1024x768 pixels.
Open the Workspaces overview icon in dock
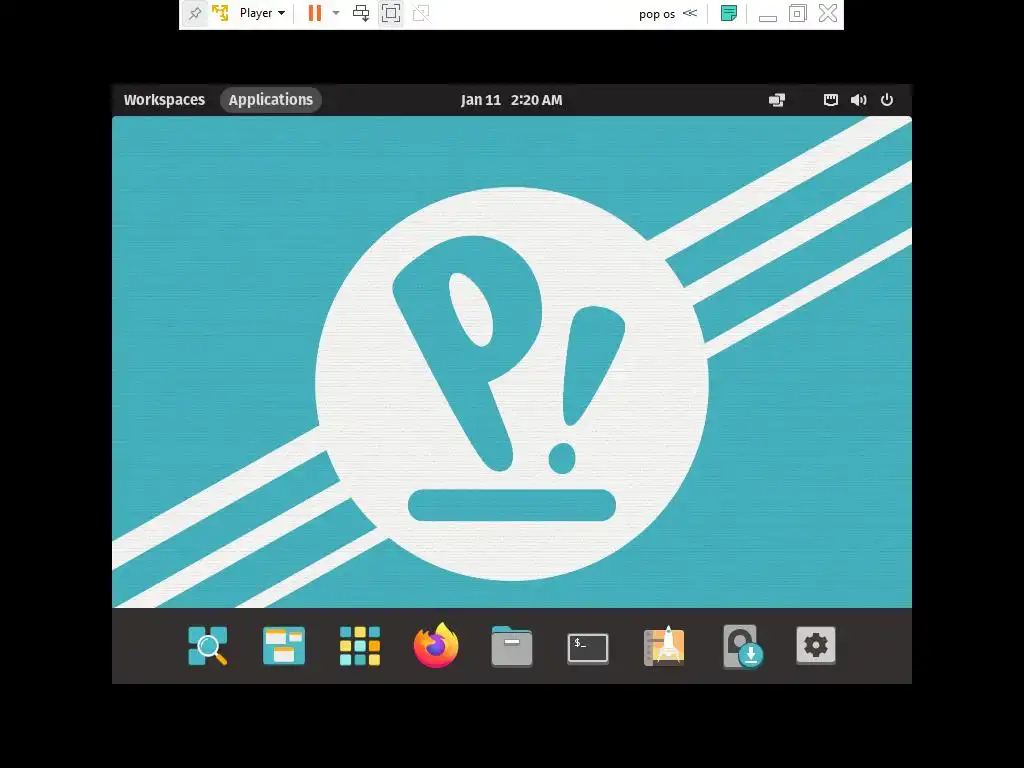pyautogui.click(x=283, y=646)
